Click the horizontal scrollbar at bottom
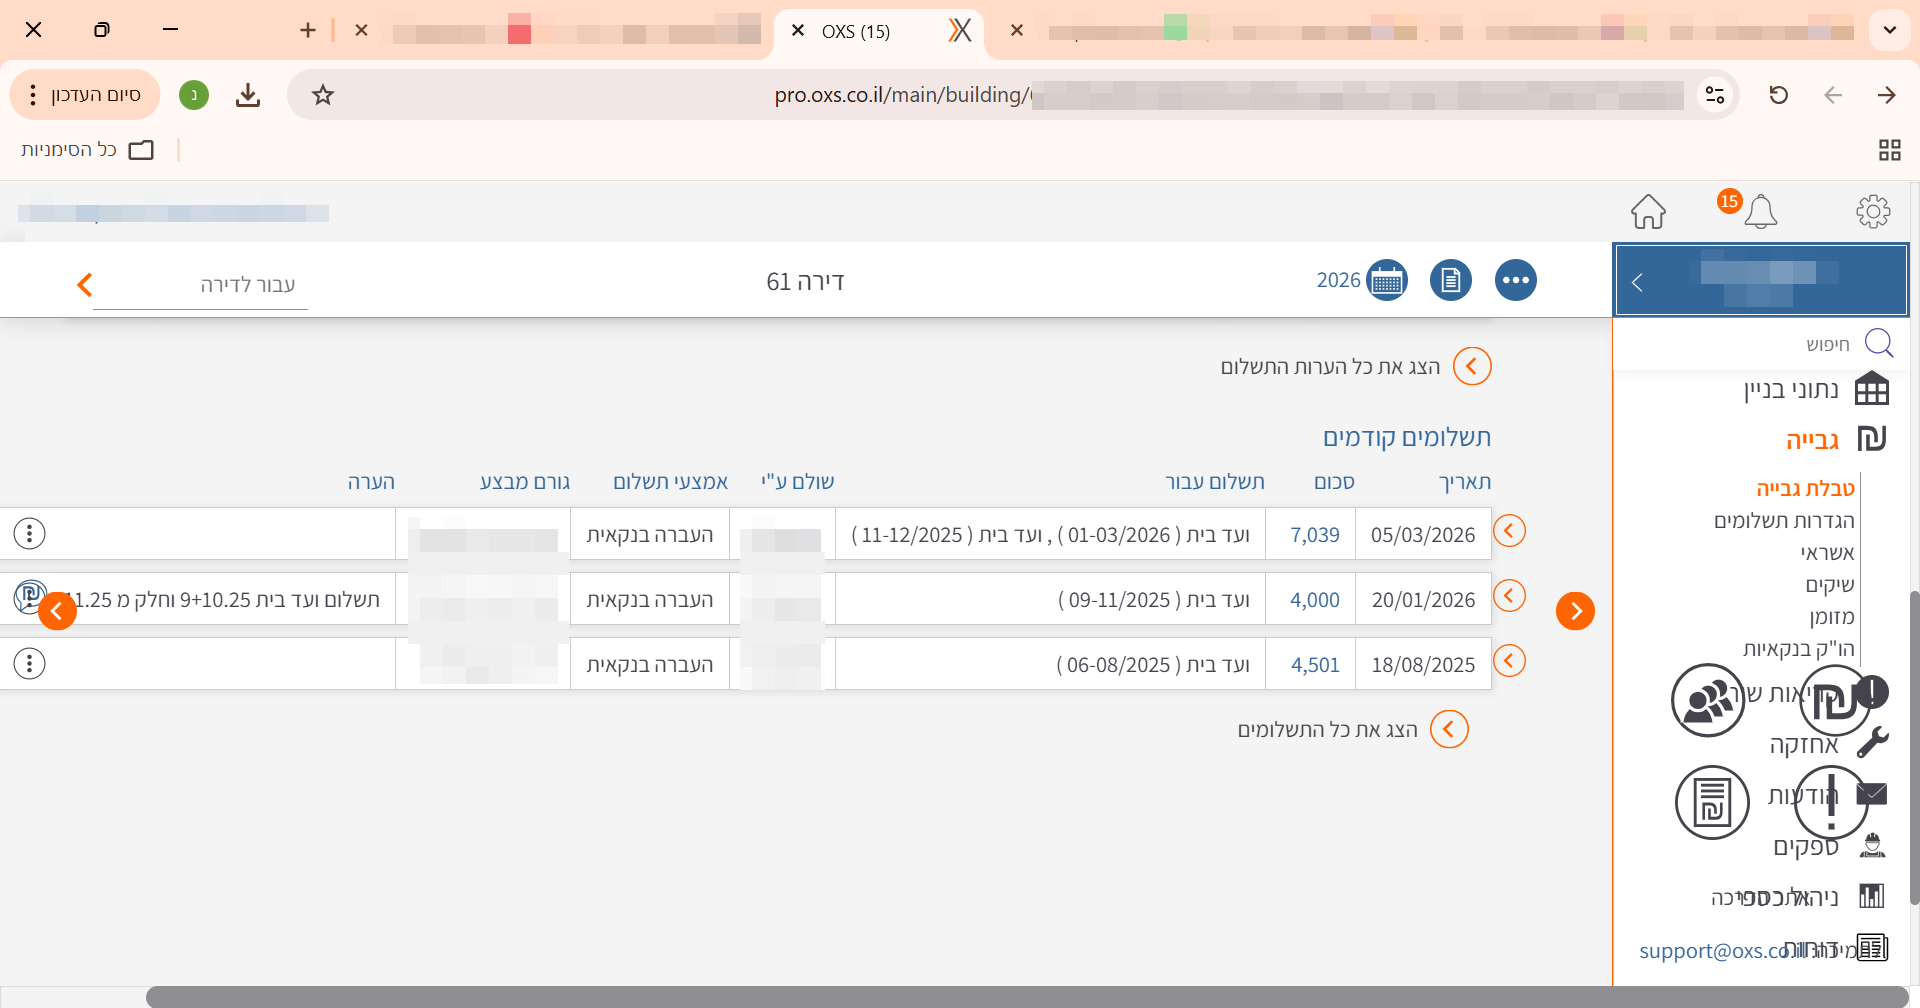 click(x=1000, y=997)
